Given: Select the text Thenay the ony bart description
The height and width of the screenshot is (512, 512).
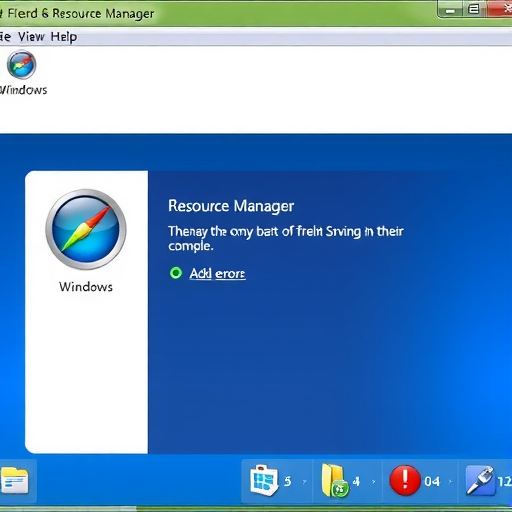Looking at the screenshot, I should 286,238.
